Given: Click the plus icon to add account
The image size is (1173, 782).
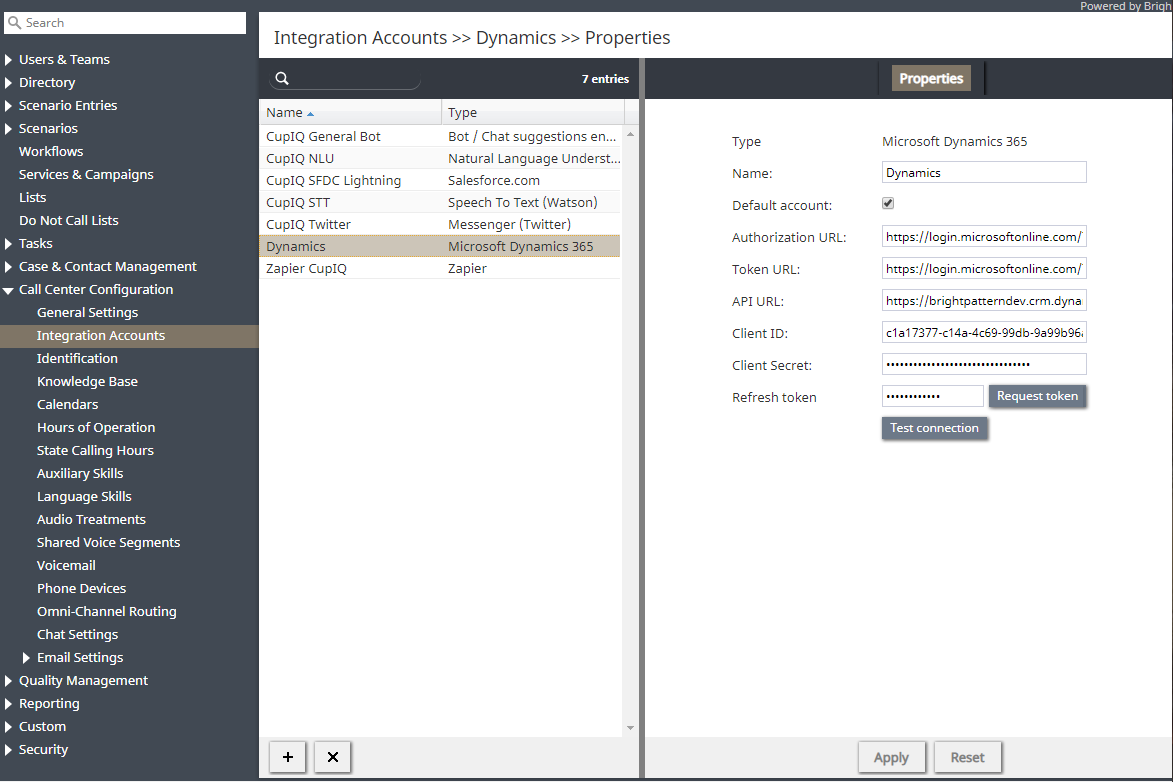Looking at the screenshot, I should [x=287, y=757].
